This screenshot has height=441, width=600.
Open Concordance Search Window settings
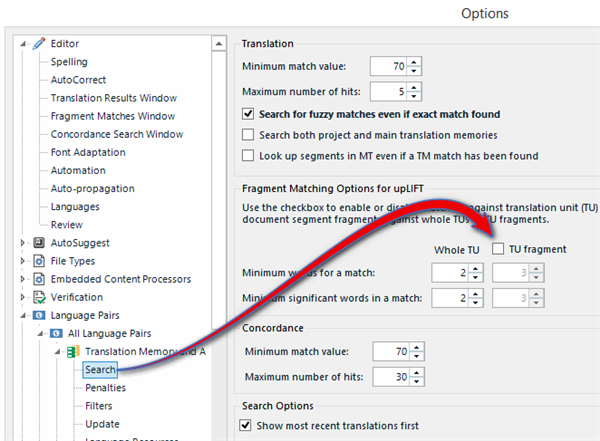(117, 134)
